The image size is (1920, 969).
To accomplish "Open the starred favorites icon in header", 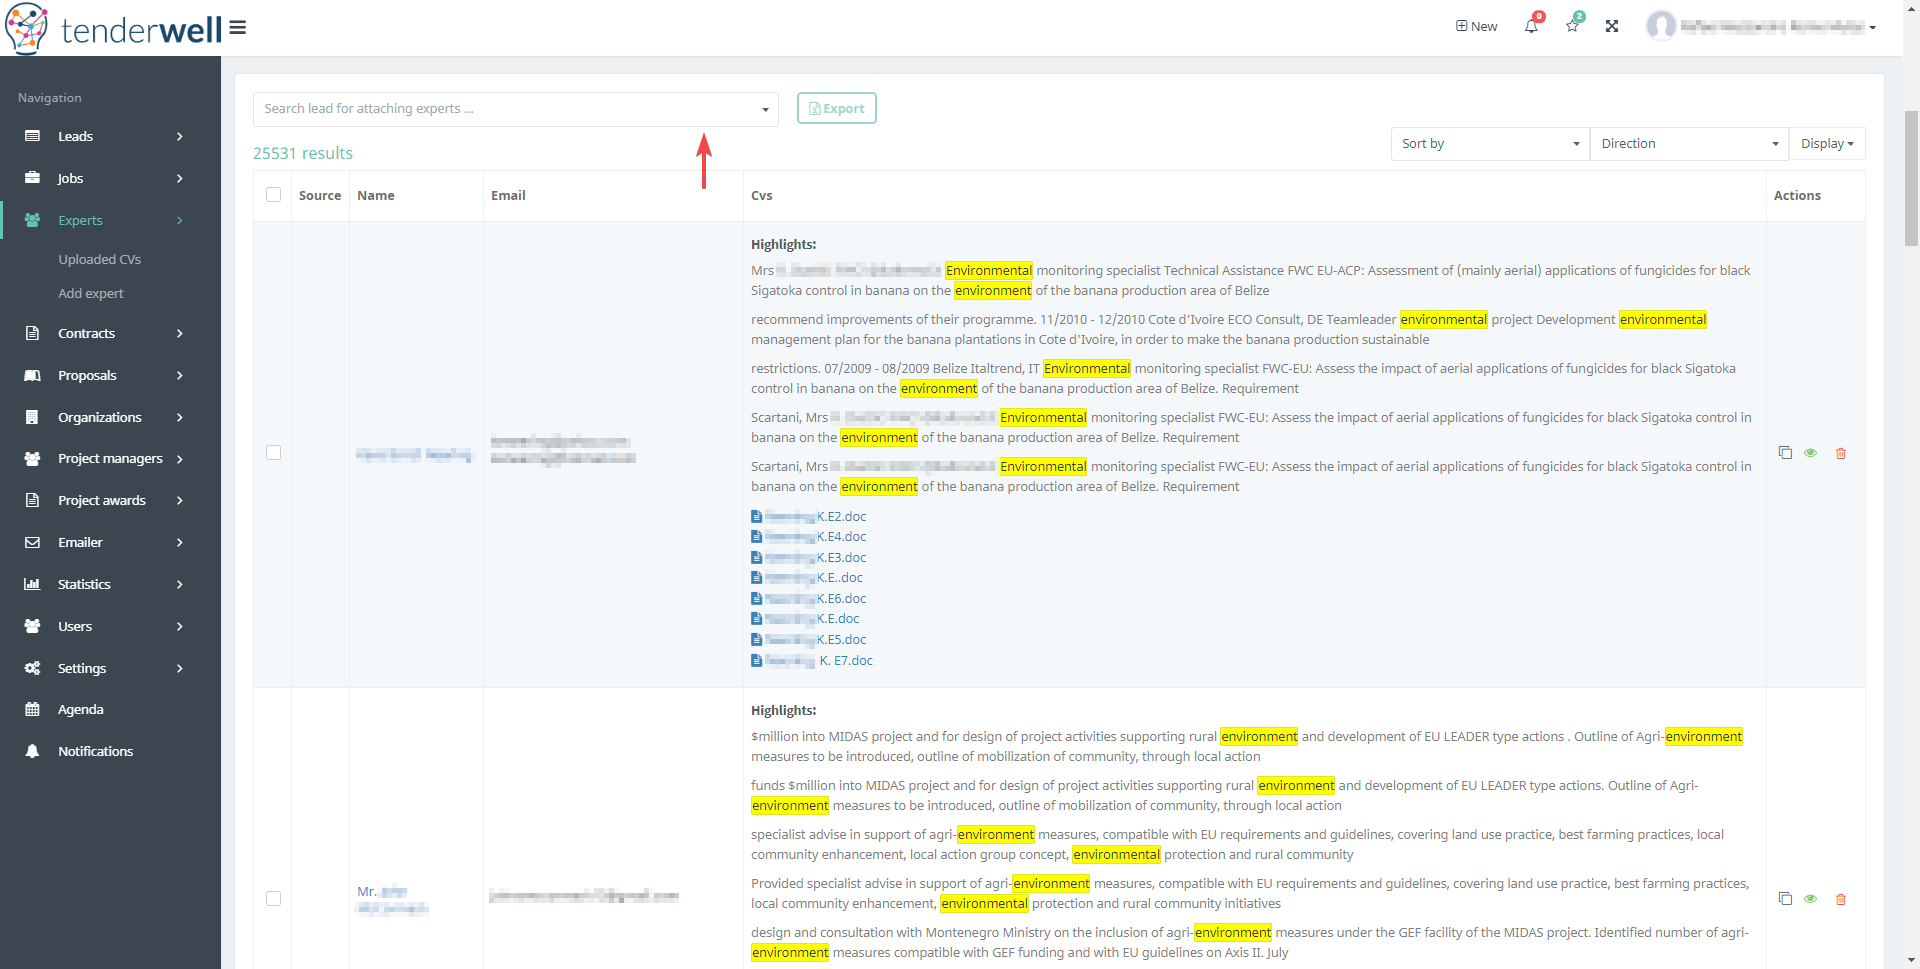I will (1572, 27).
